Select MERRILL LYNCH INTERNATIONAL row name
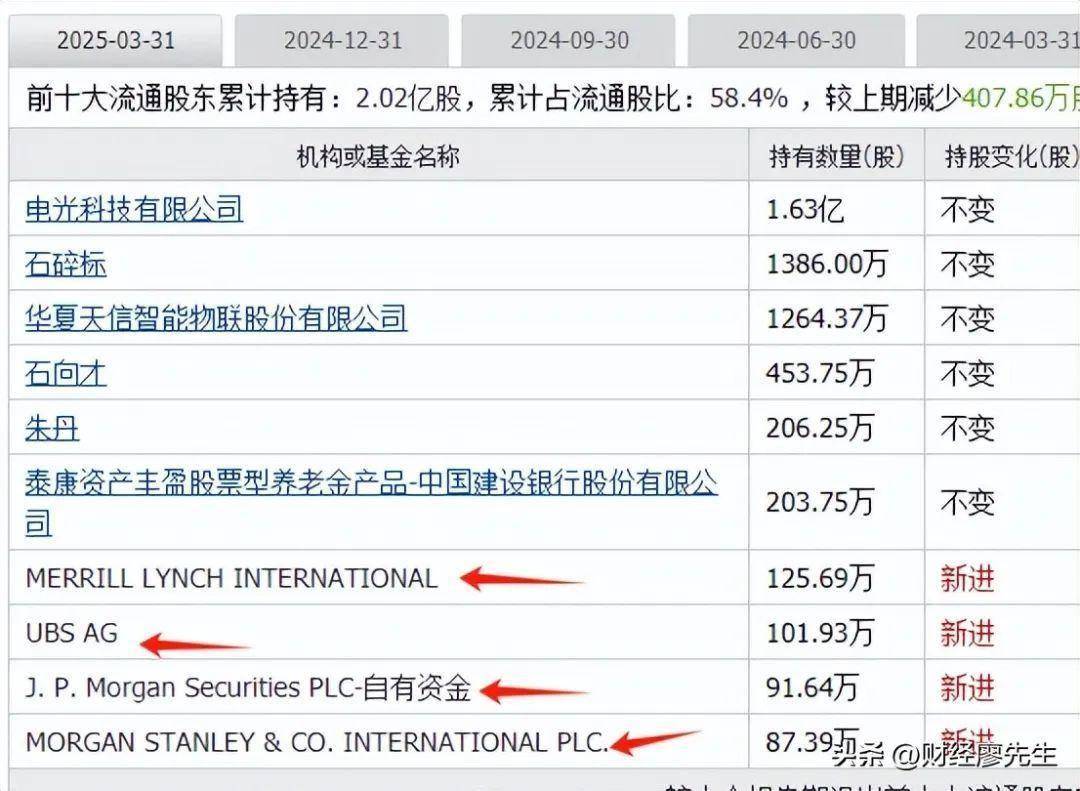 (231, 577)
